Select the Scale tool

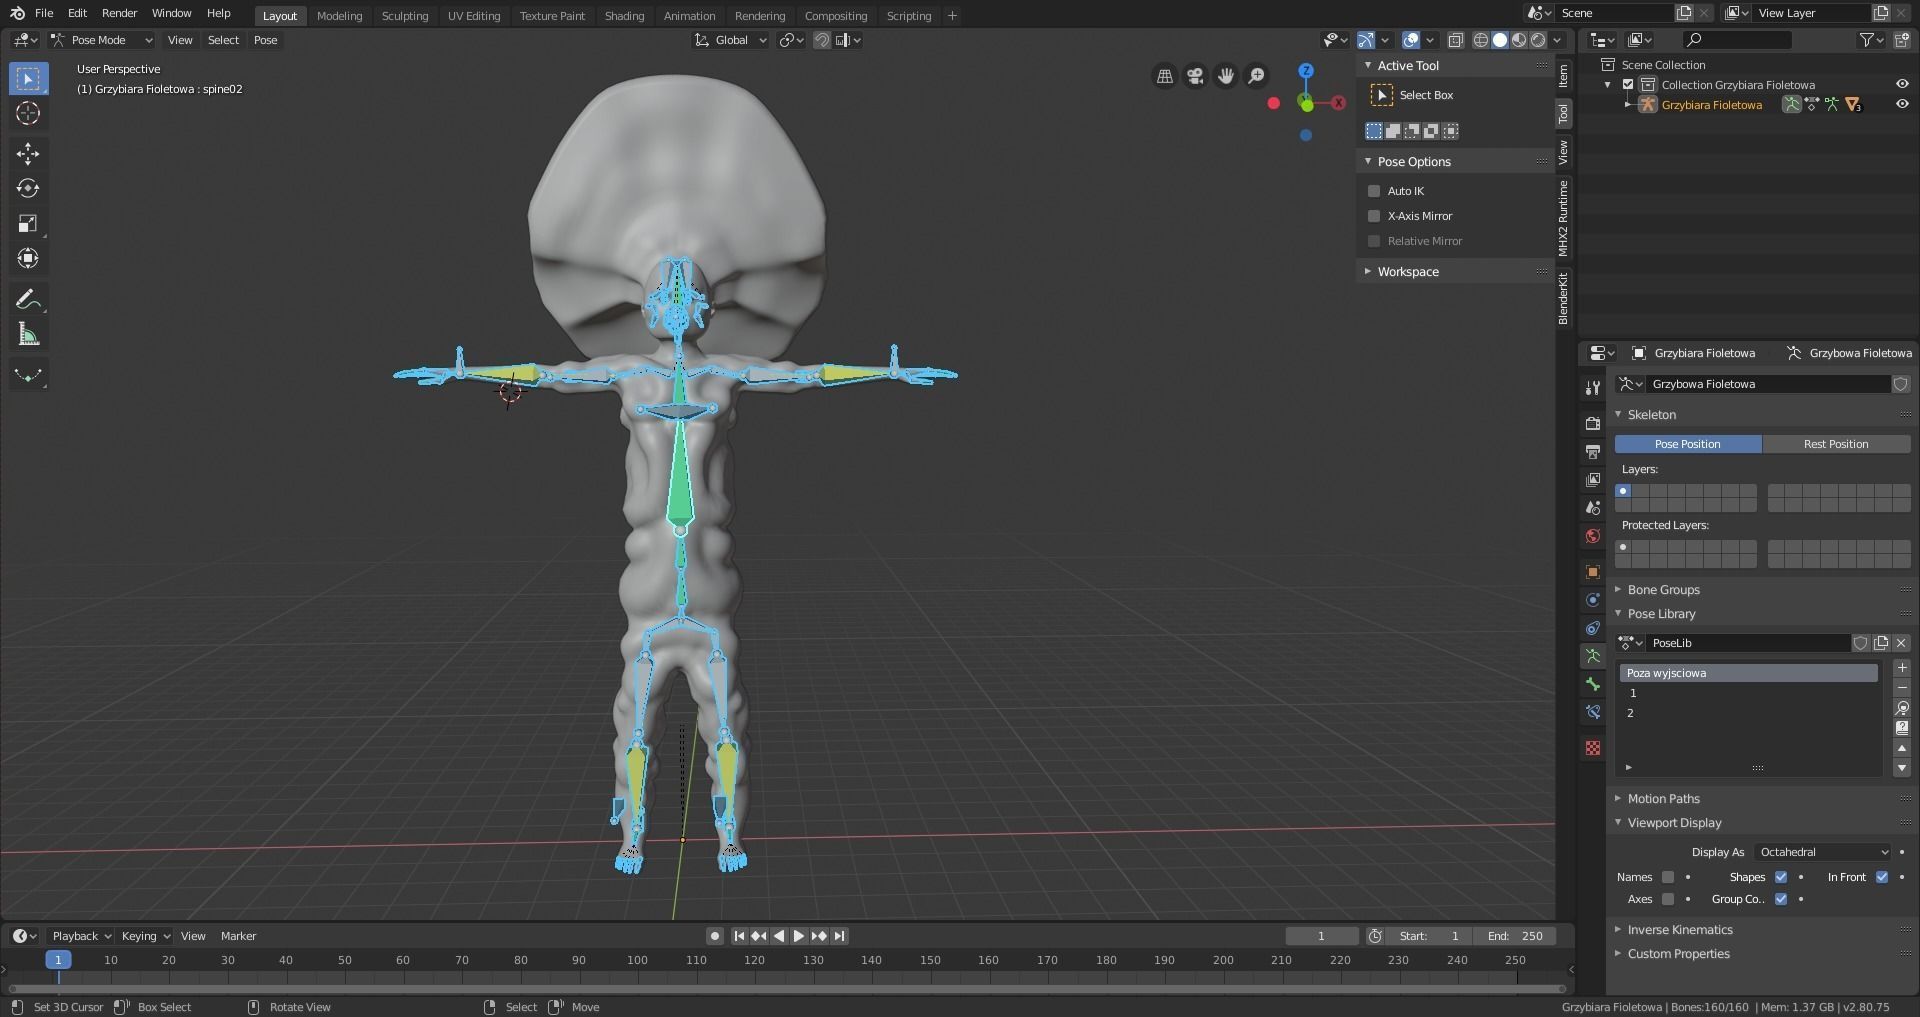[28, 223]
